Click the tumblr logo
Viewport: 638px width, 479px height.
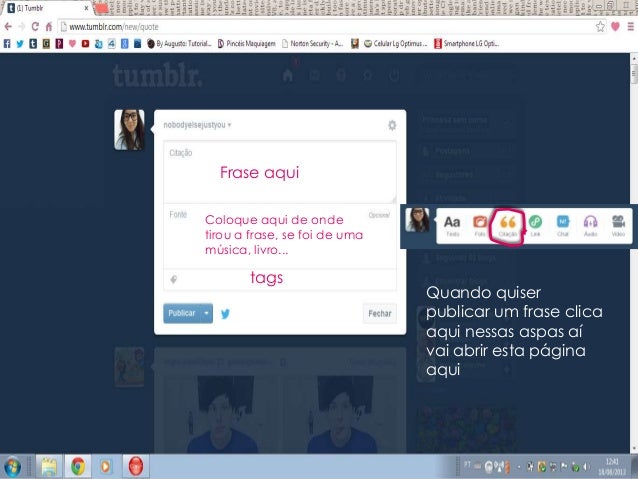[157, 75]
